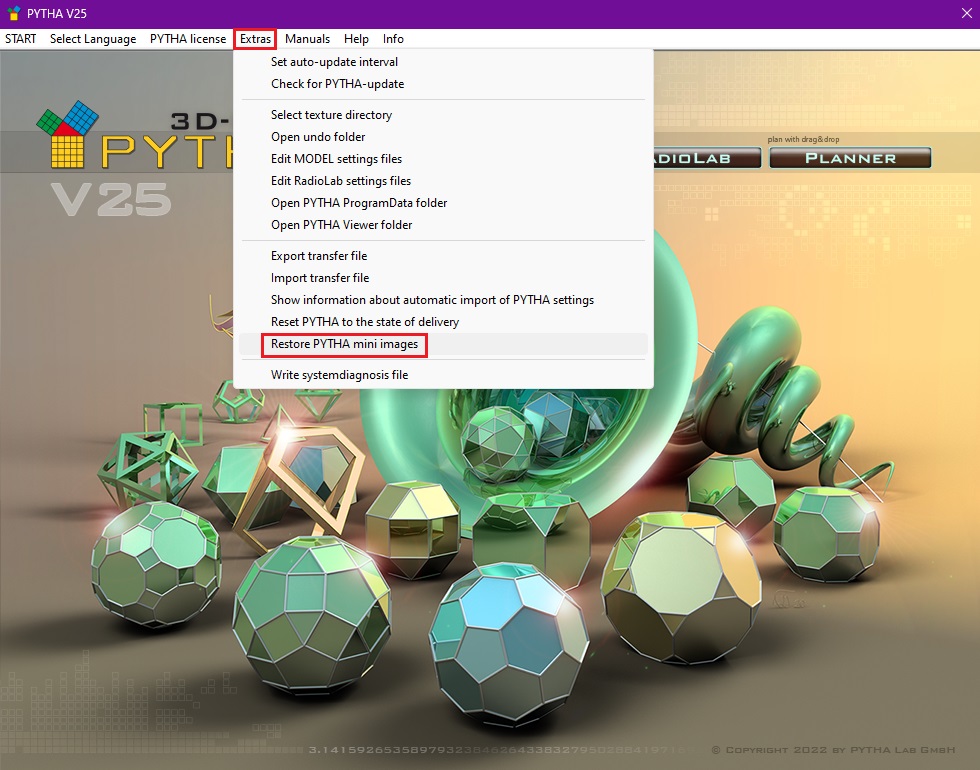Choose Restore PYTHA mini images
980x770 pixels.
point(443,344)
